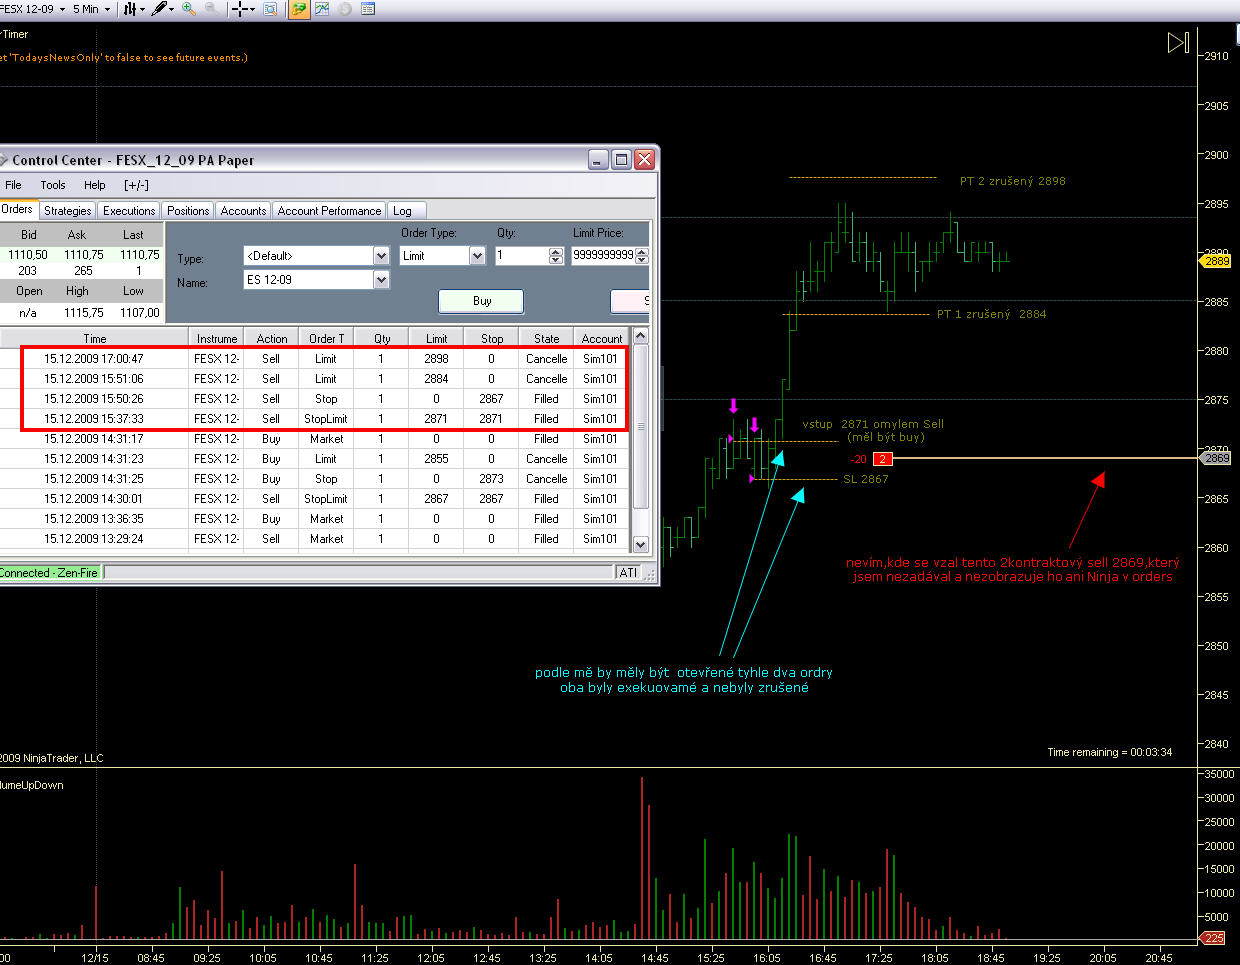The height and width of the screenshot is (965, 1240).
Task: Open the chart bar style tool
Action: 130,9
